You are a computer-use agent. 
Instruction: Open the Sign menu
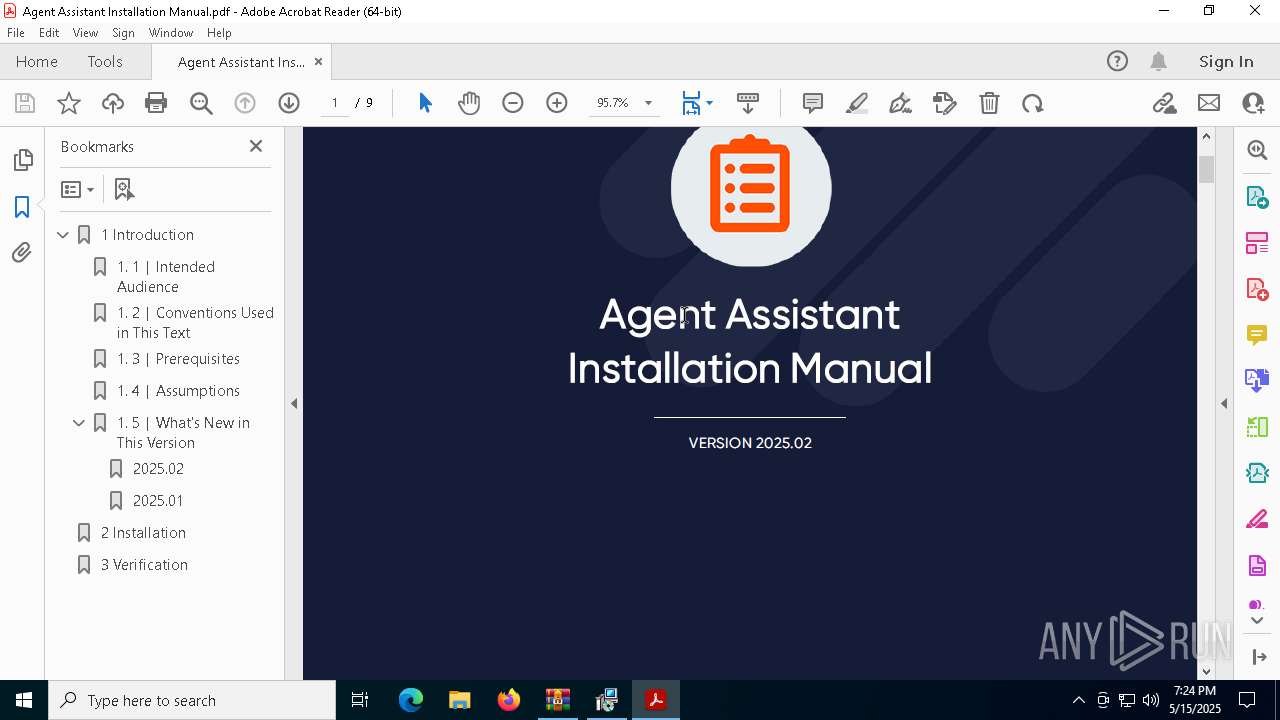tap(124, 32)
